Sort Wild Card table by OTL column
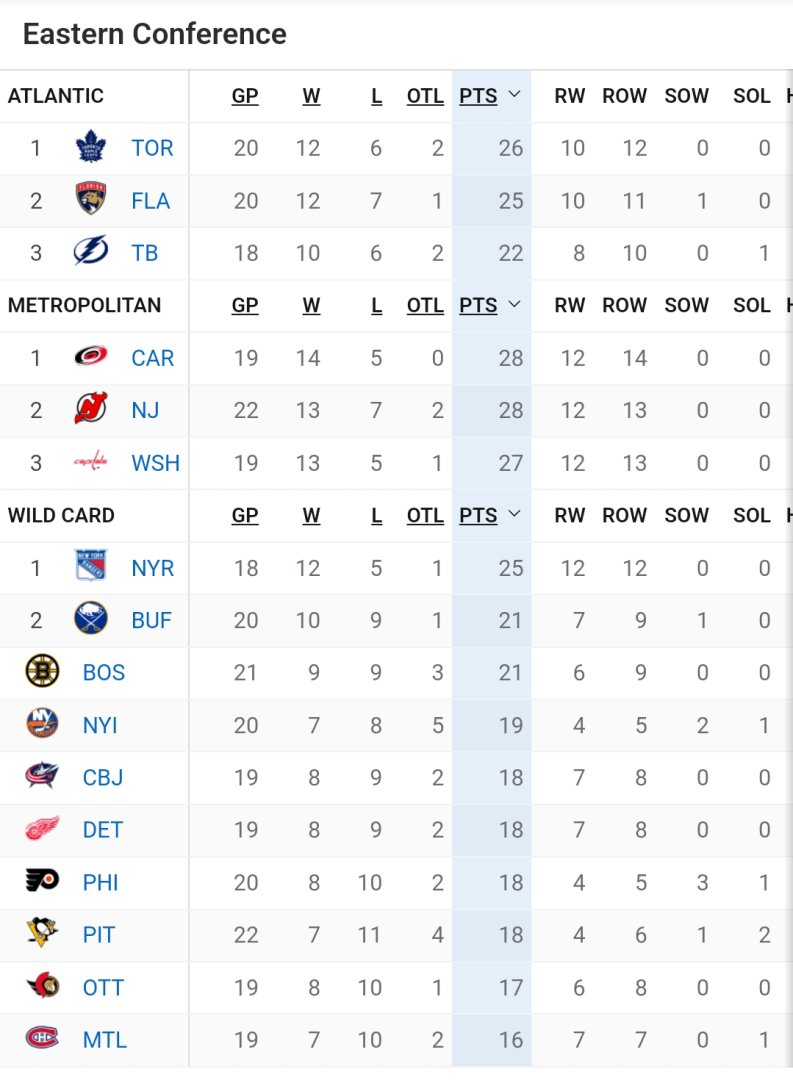The height and width of the screenshot is (1080, 793). pyautogui.click(x=425, y=516)
